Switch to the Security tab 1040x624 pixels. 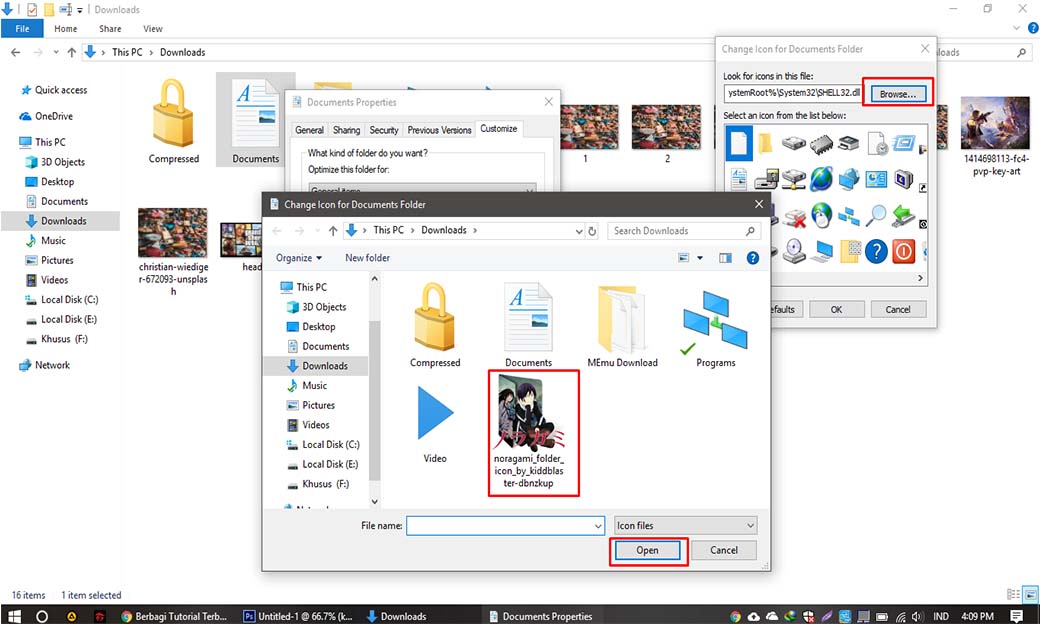[383, 130]
